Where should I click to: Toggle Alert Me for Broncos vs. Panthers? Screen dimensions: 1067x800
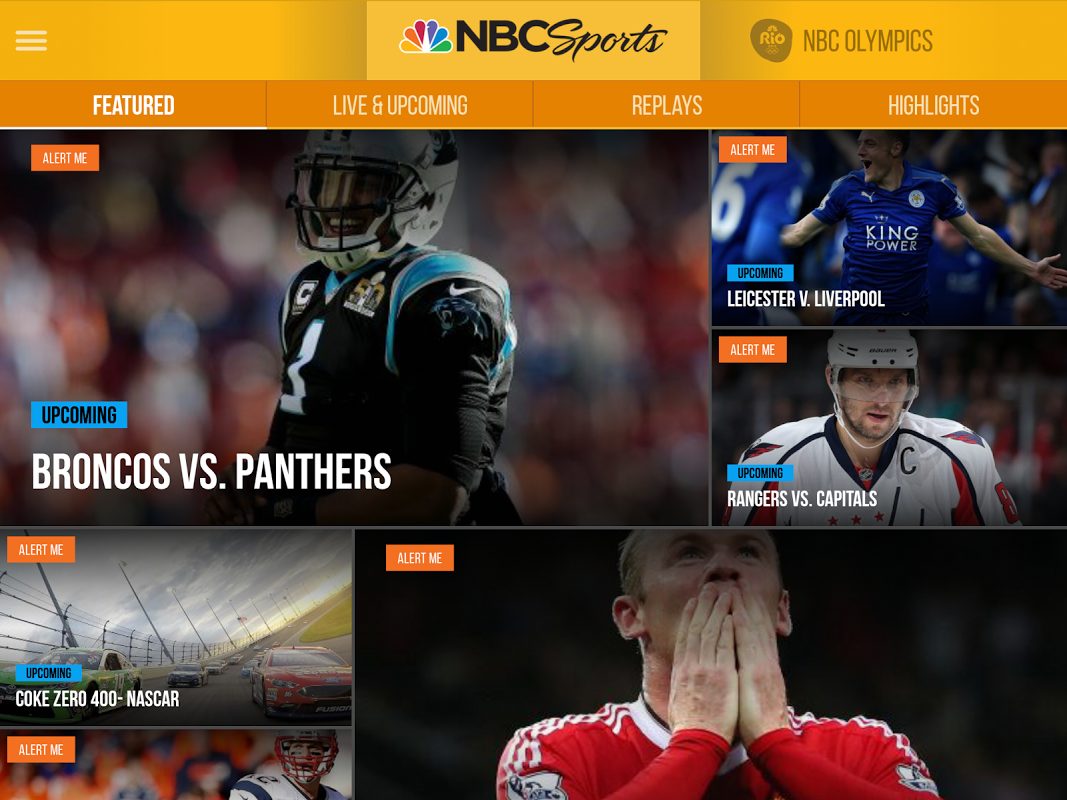pyautogui.click(x=65, y=158)
